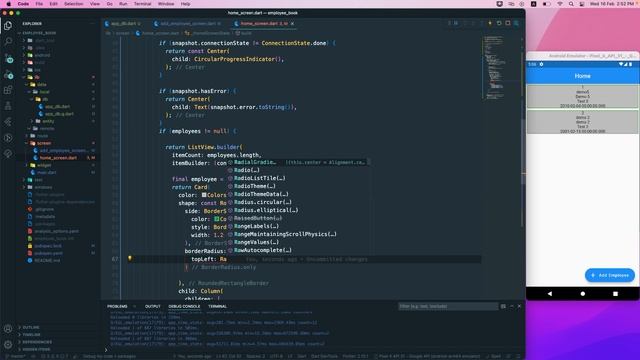The height and width of the screenshot is (360, 640).
Task: Tap the Android home button in the emulator
Action: coord(582,293)
